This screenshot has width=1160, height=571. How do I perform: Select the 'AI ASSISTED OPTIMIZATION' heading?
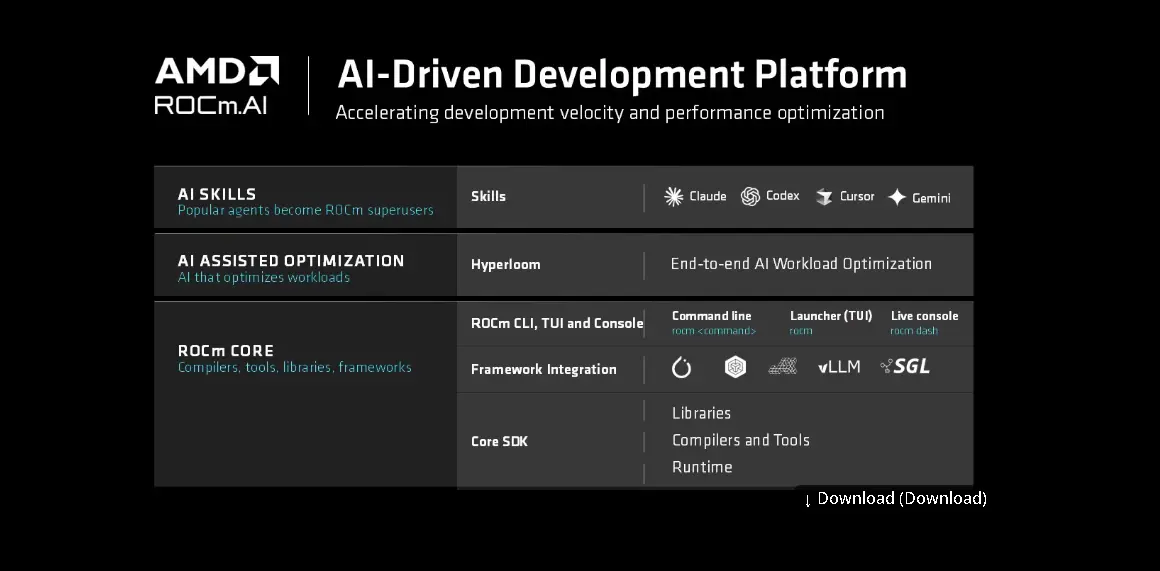click(291, 260)
